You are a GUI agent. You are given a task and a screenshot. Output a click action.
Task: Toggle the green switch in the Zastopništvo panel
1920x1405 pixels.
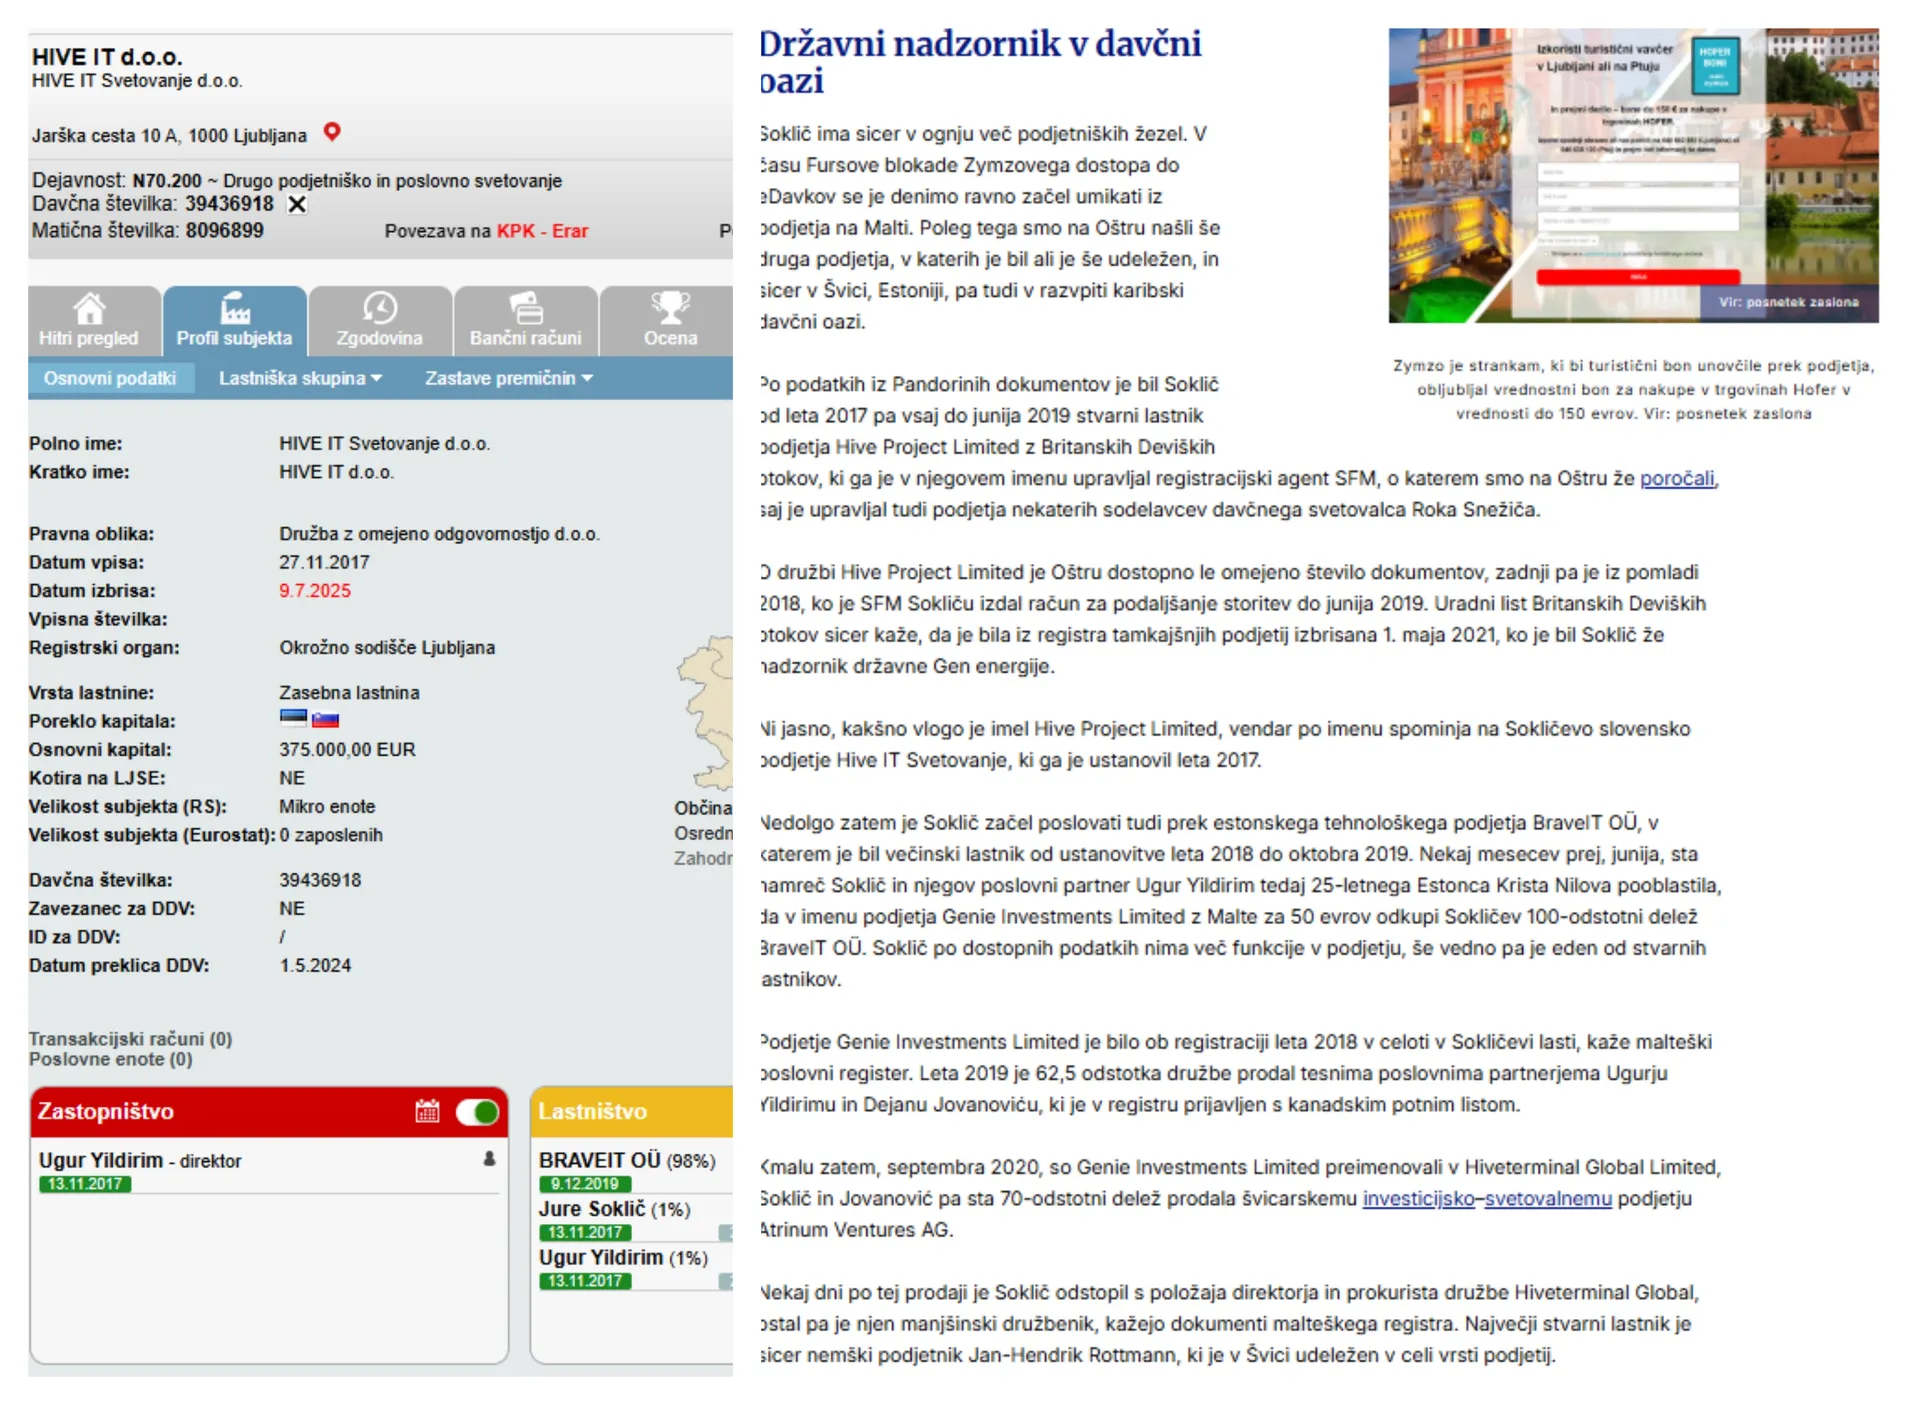click(x=477, y=1112)
